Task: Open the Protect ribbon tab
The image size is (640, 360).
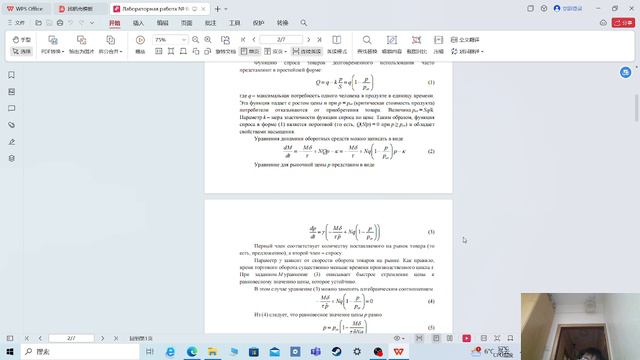Action: pyautogui.click(x=258, y=23)
